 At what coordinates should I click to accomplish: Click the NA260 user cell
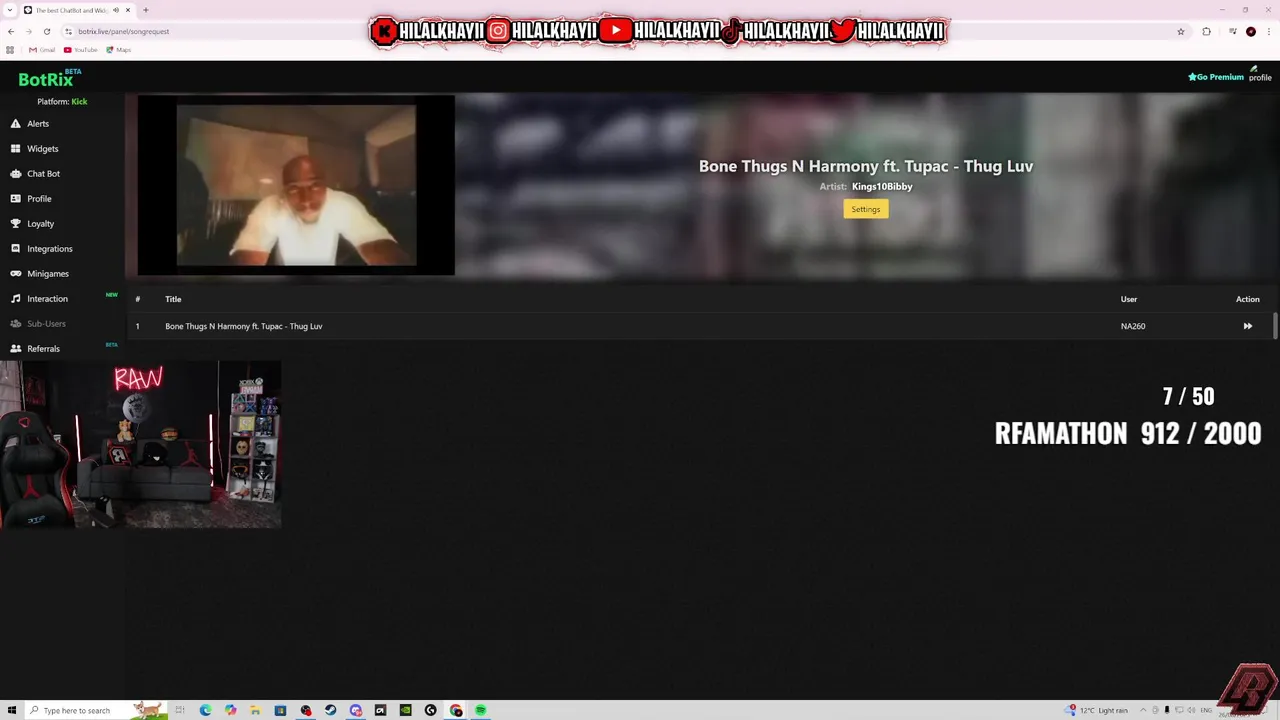click(x=1133, y=326)
